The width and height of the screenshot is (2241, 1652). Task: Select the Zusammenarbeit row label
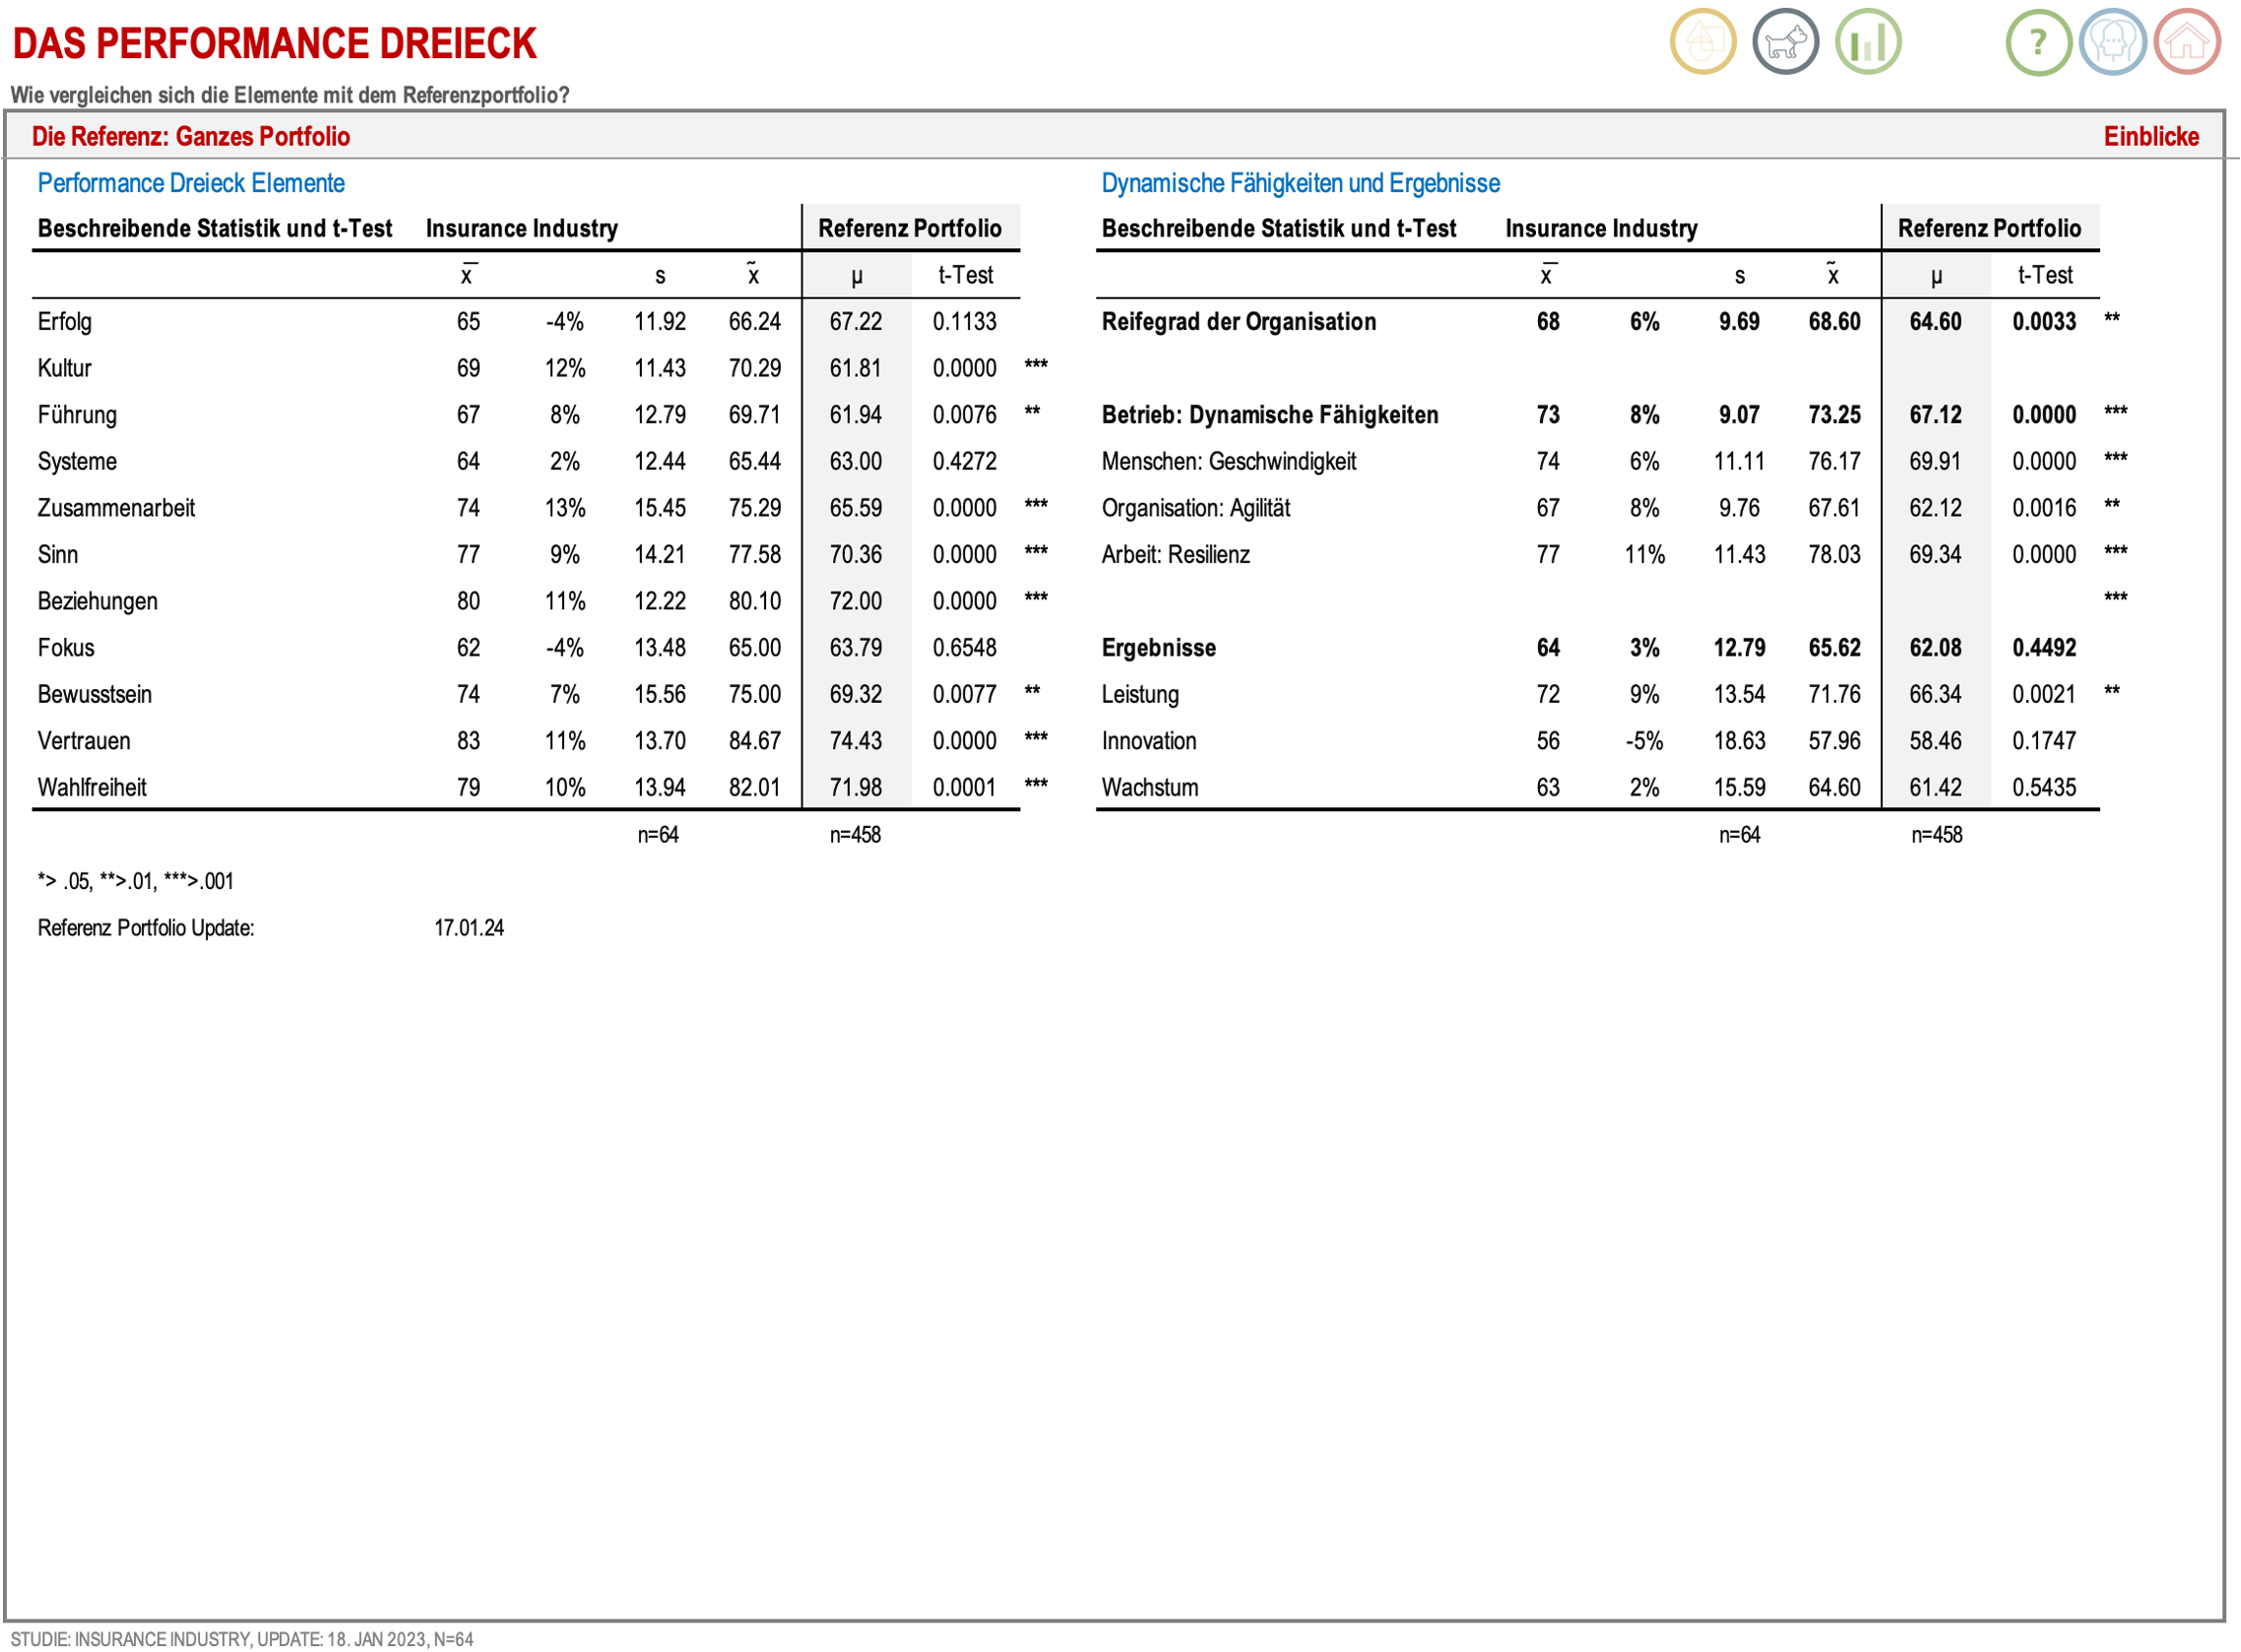point(116,508)
